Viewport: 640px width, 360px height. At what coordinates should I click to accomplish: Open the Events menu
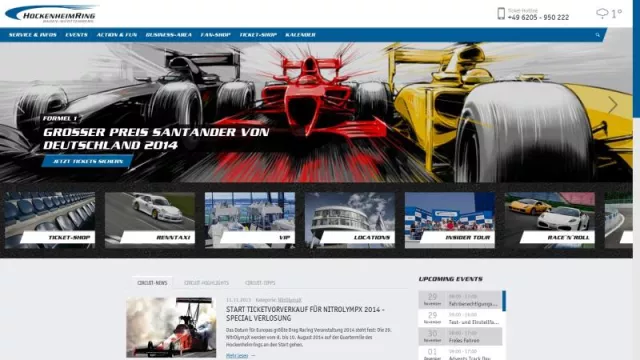pos(76,35)
